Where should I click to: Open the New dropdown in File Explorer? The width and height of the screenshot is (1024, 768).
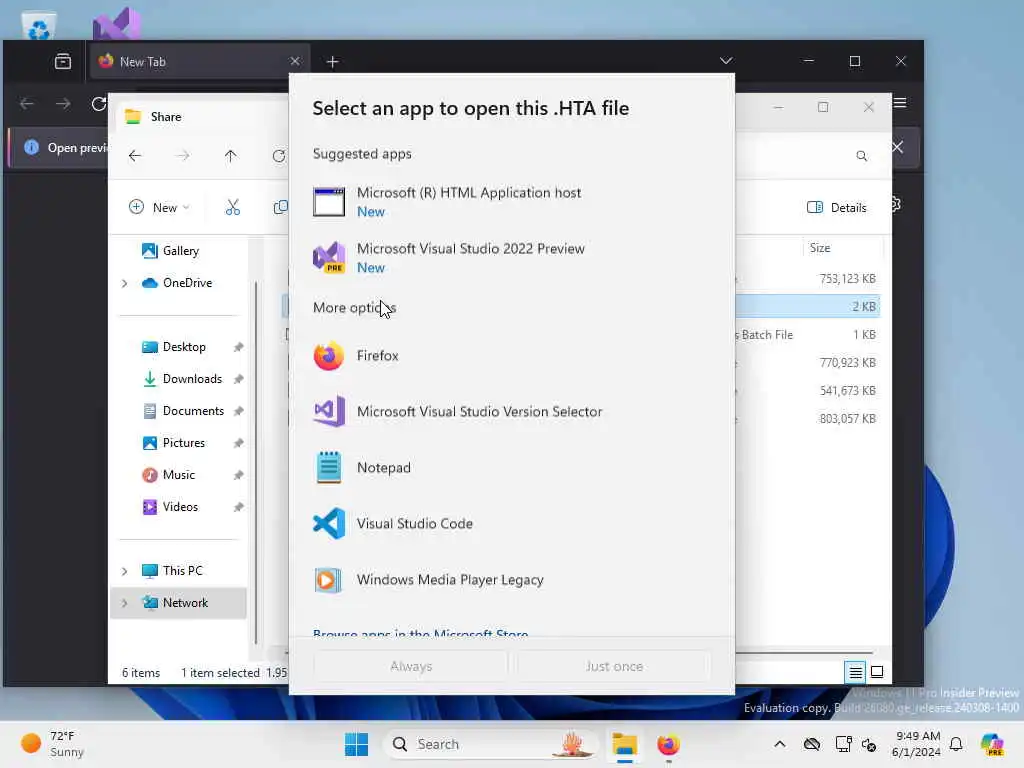click(x=159, y=208)
